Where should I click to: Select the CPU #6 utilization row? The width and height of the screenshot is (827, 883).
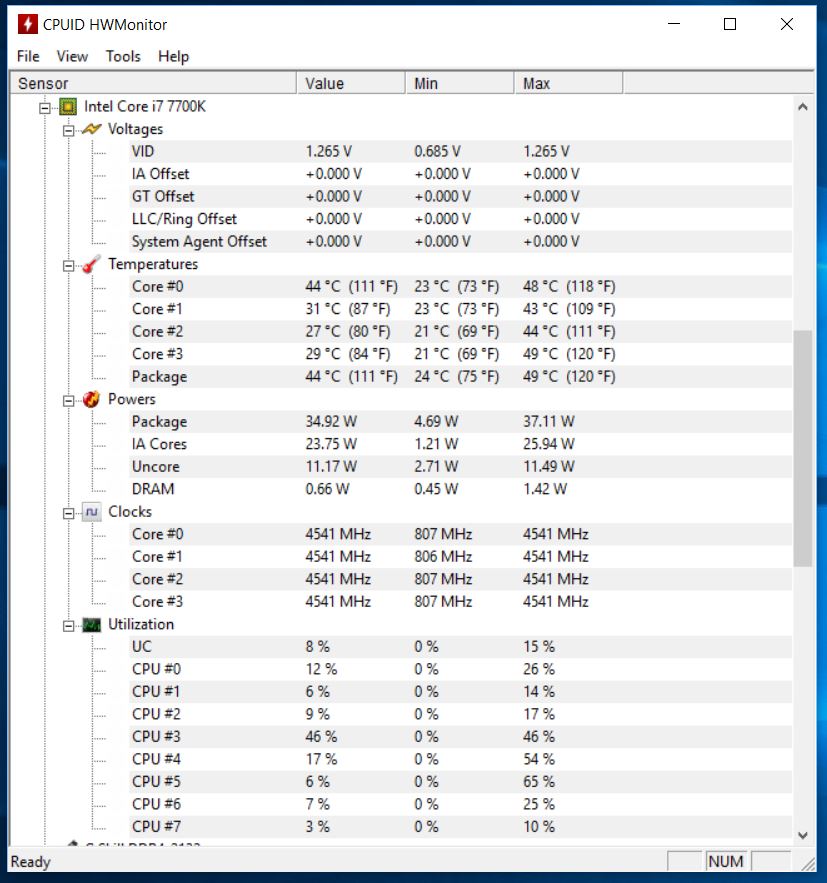(x=460, y=805)
